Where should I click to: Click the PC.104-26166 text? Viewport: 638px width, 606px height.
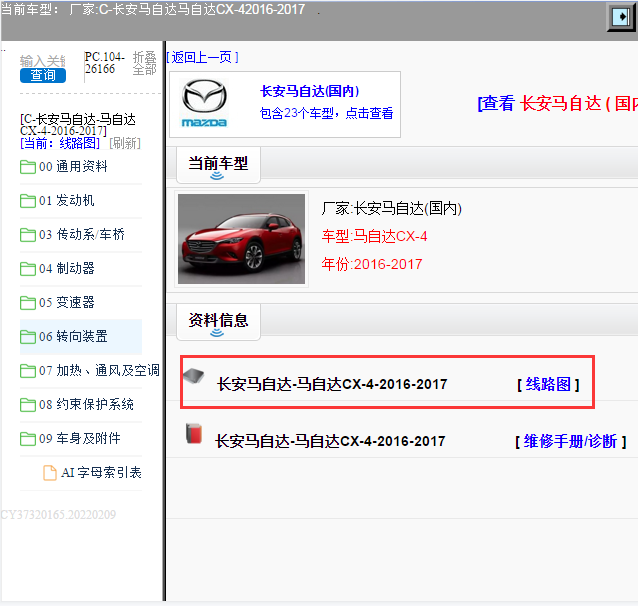[x=105, y=63]
